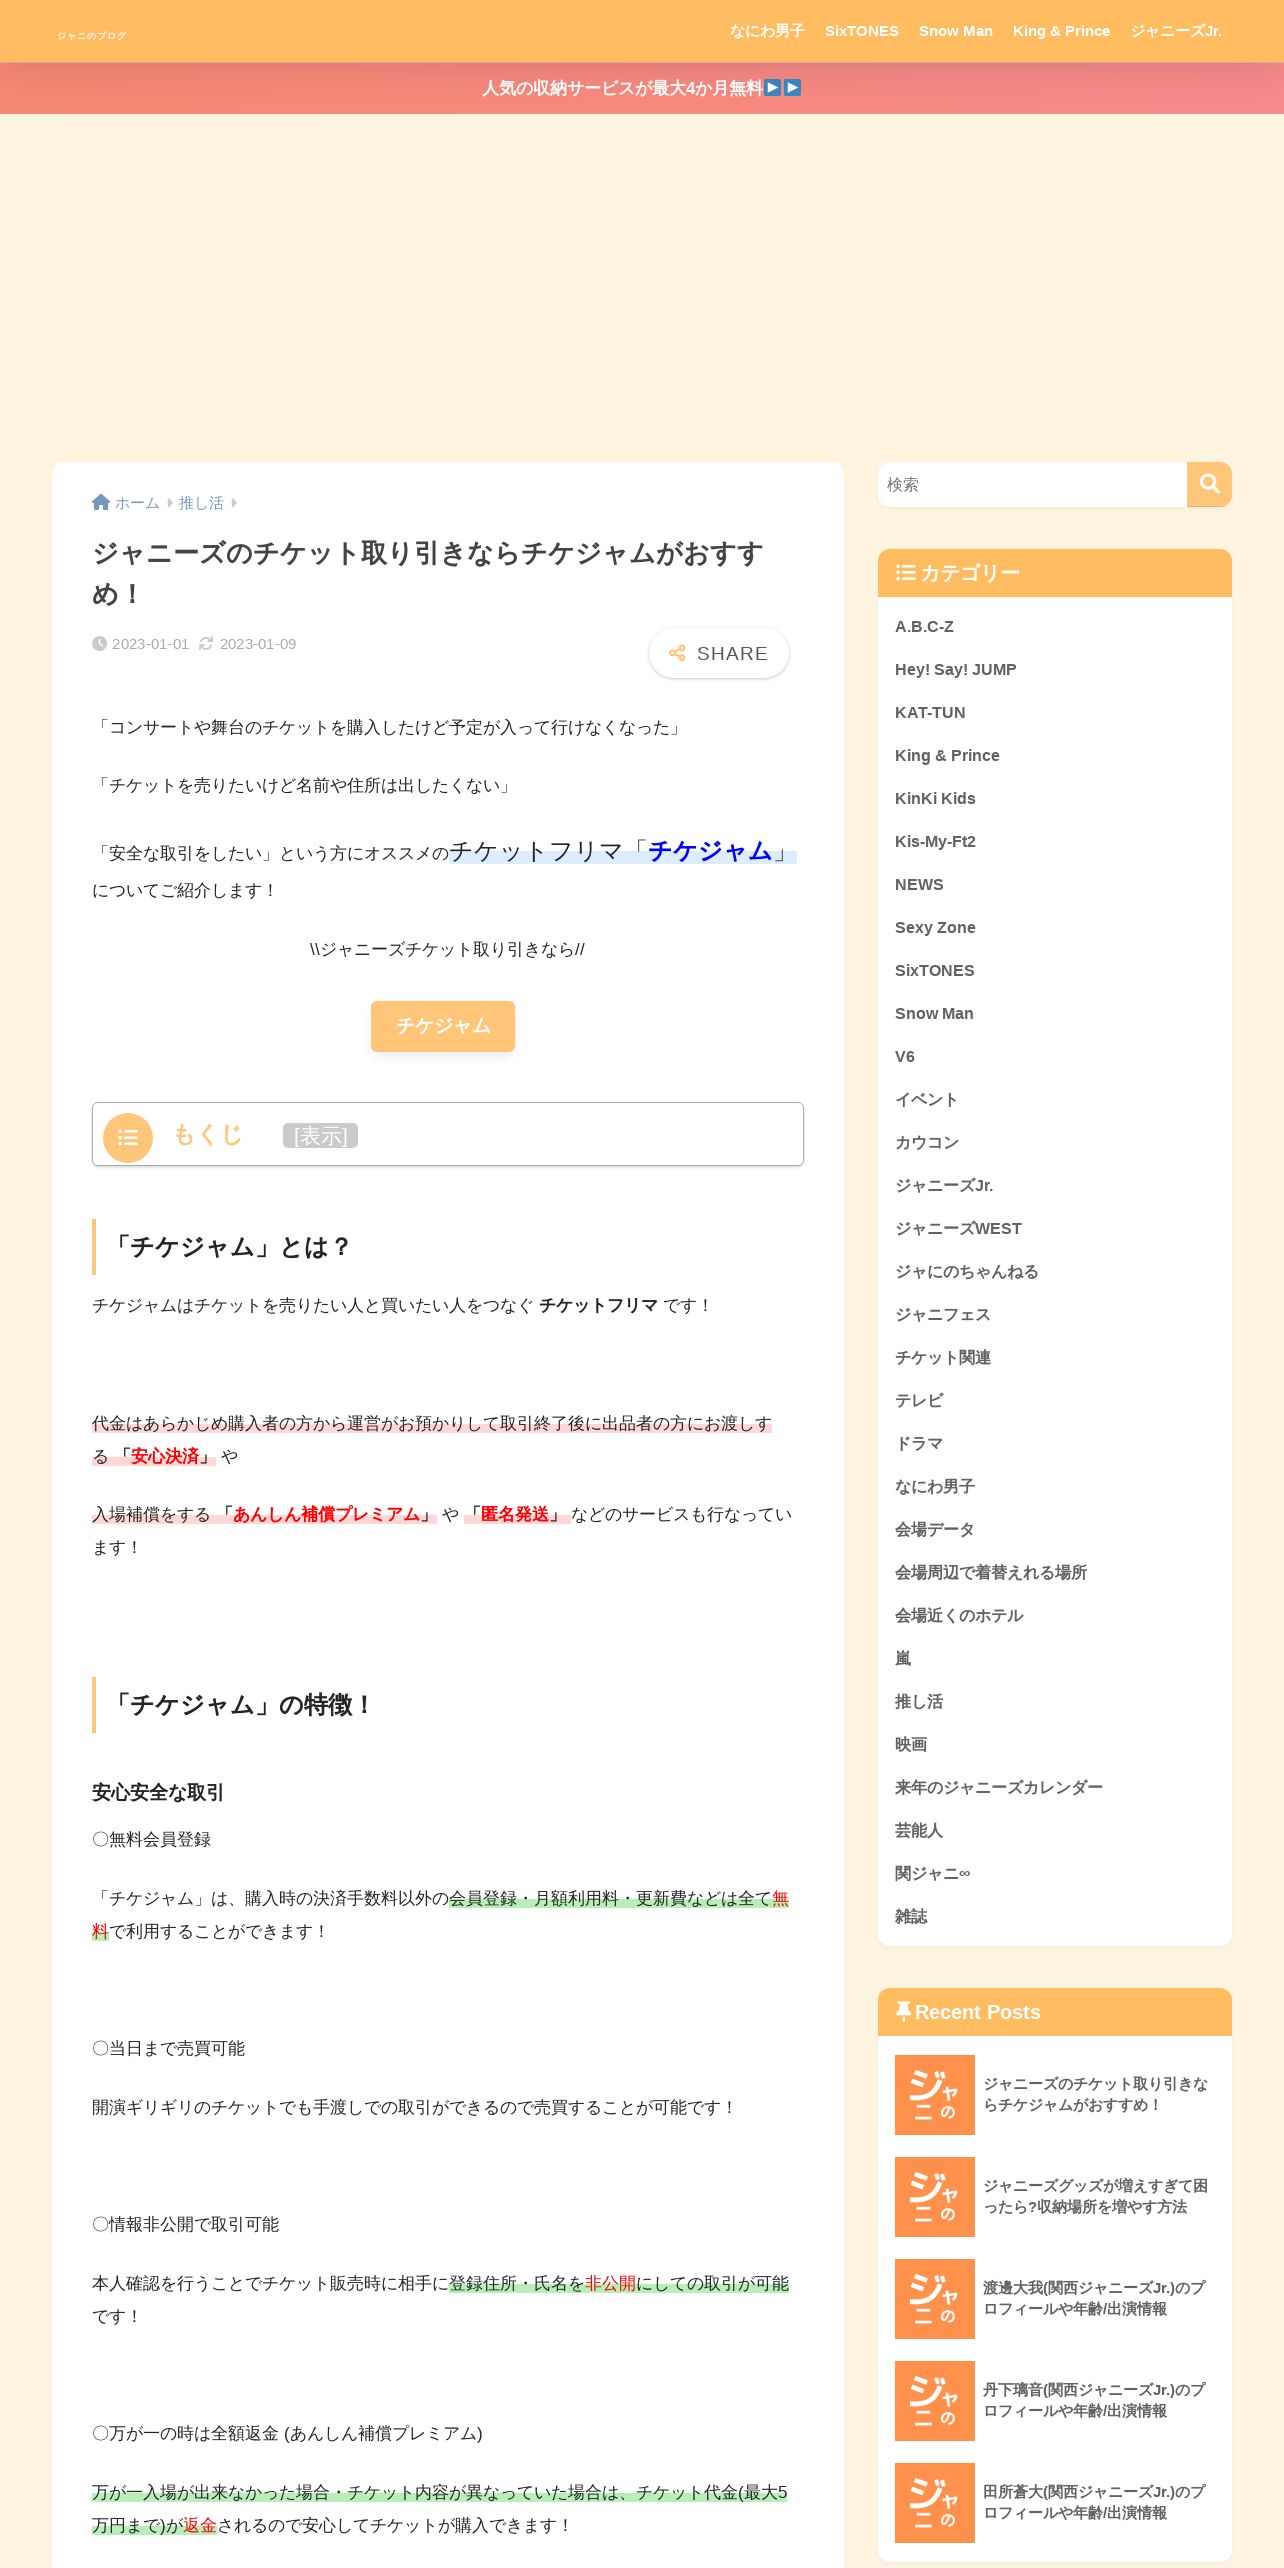
Task: Select Hey! Say! JUMP category
Action: point(955,669)
